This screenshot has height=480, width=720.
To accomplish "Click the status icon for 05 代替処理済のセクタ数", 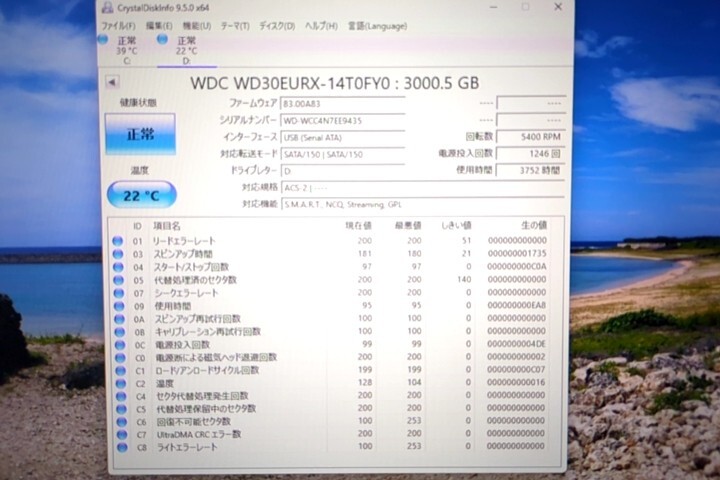I will [118, 280].
